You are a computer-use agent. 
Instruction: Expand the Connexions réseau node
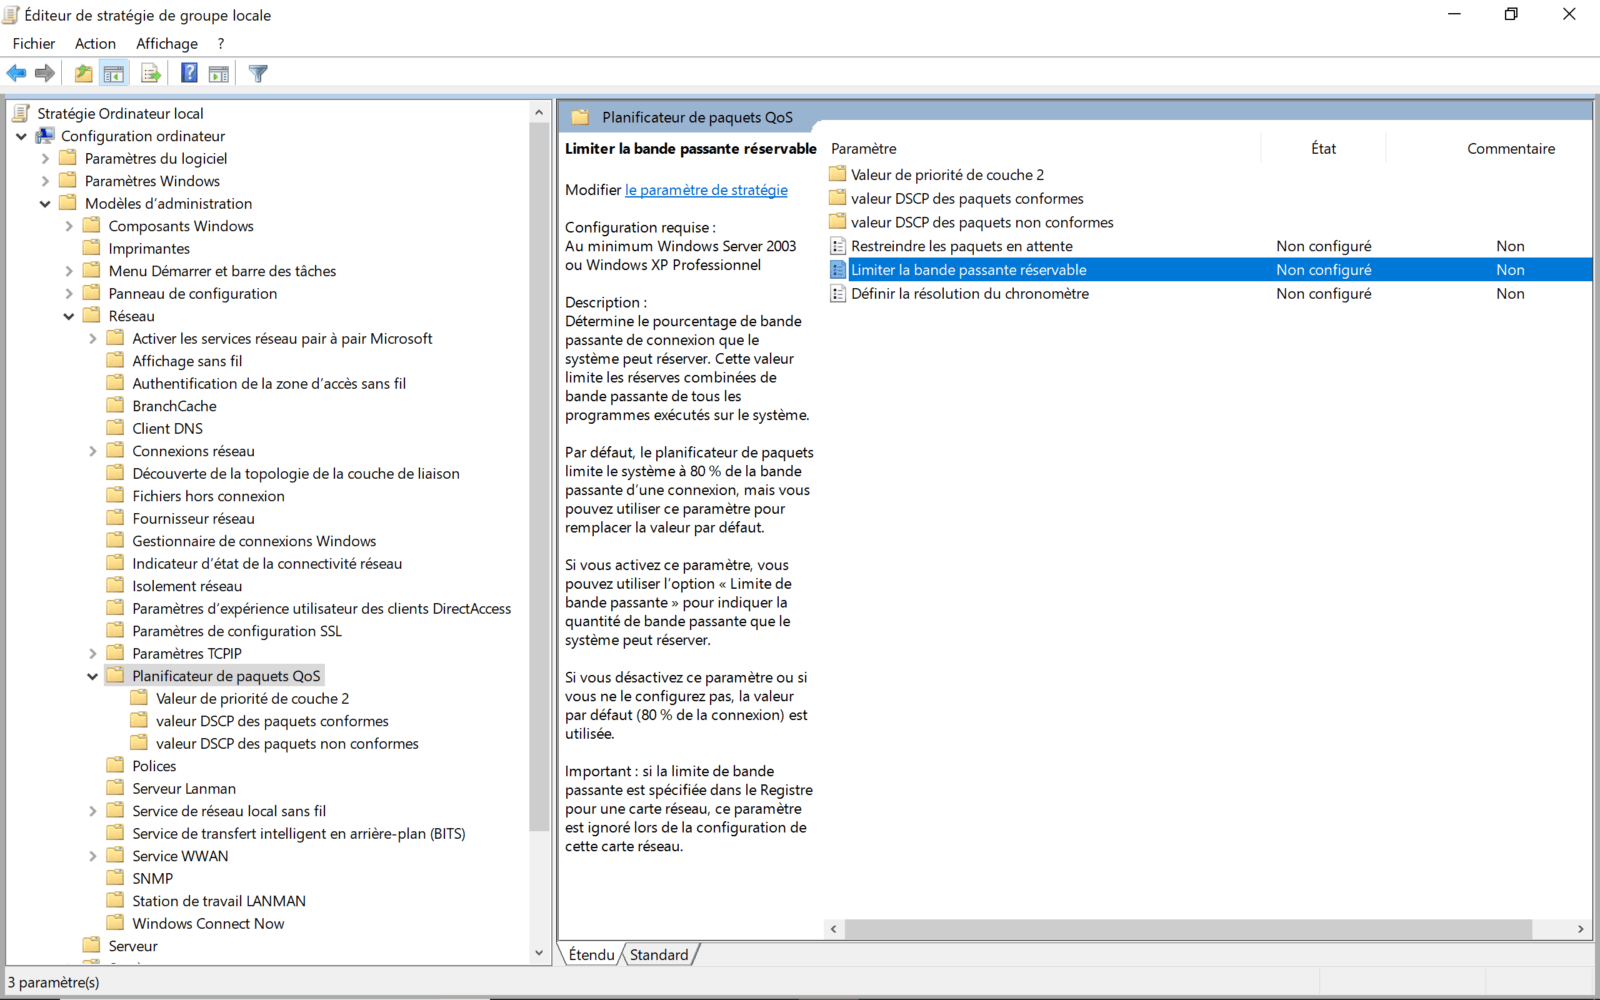click(93, 451)
